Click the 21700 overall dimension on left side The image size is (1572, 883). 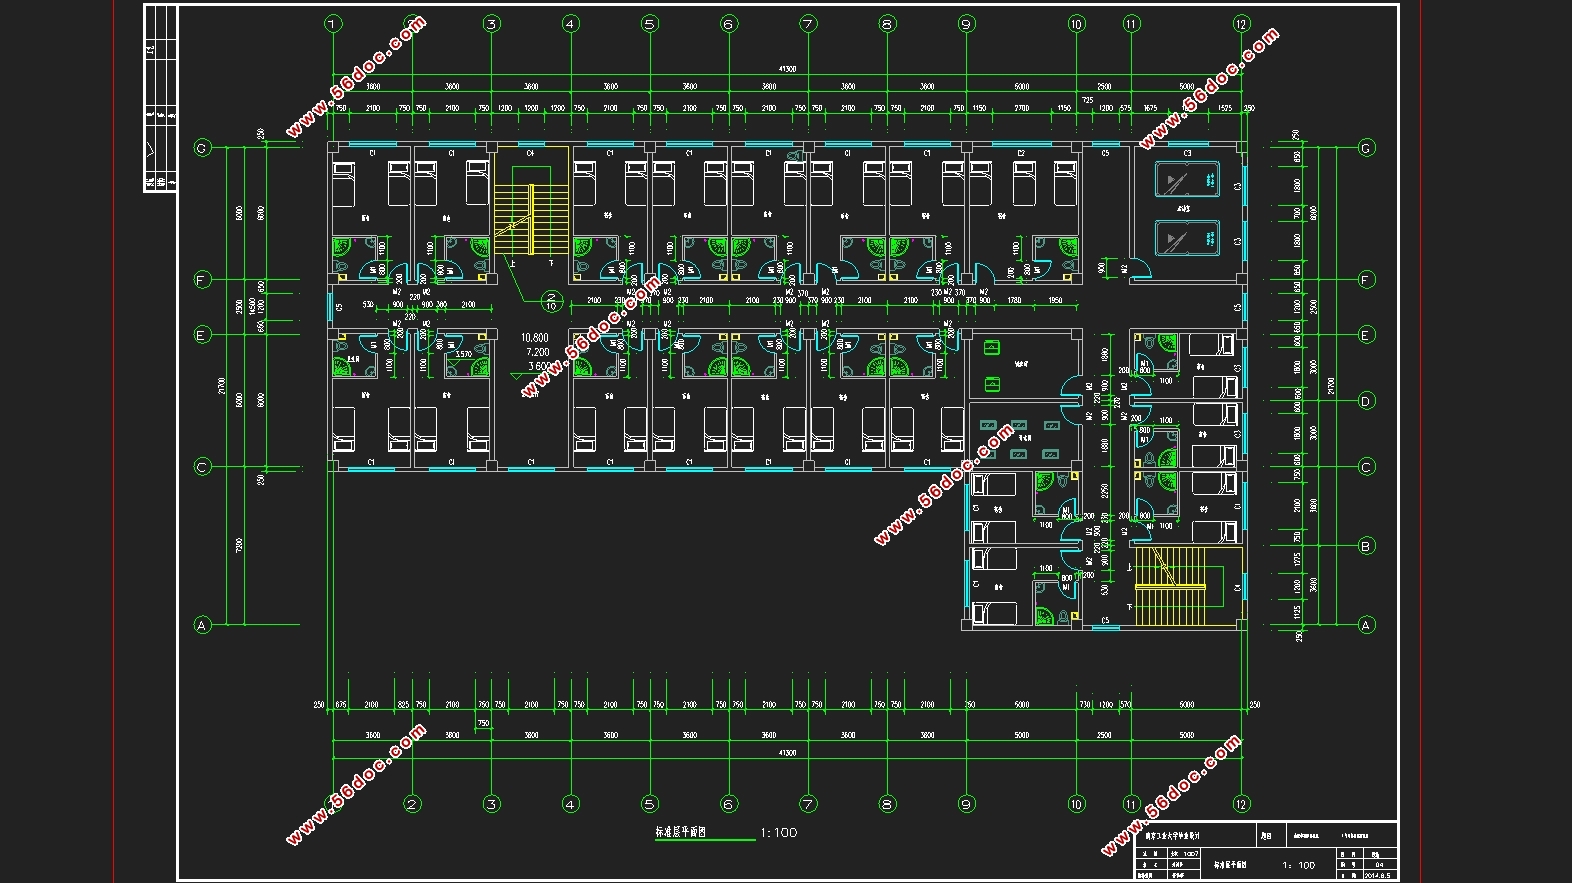pyautogui.click(x=222, y=385)
